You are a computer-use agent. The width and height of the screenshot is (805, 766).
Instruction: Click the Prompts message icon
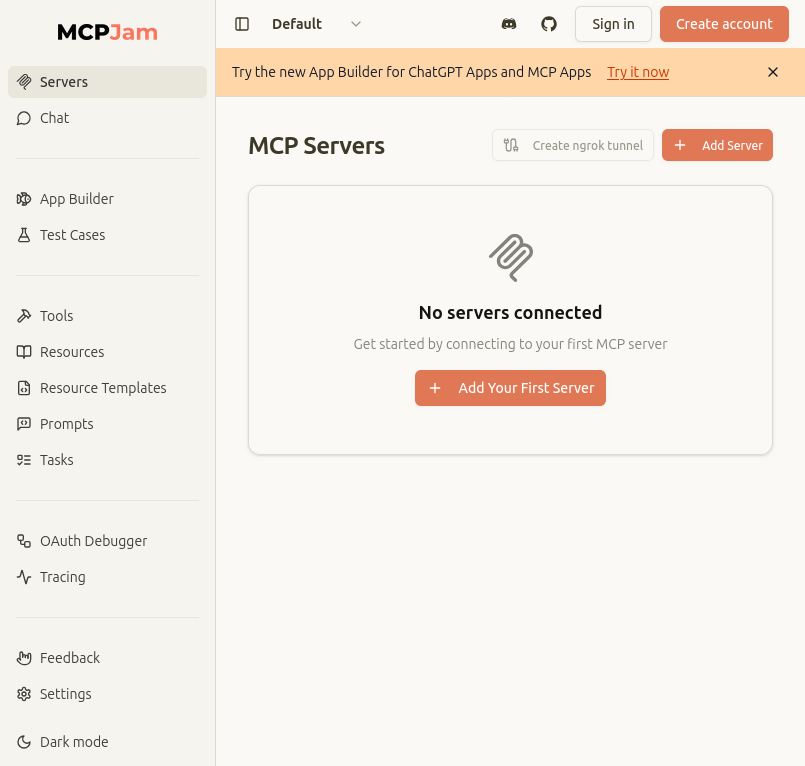point(24,424)
